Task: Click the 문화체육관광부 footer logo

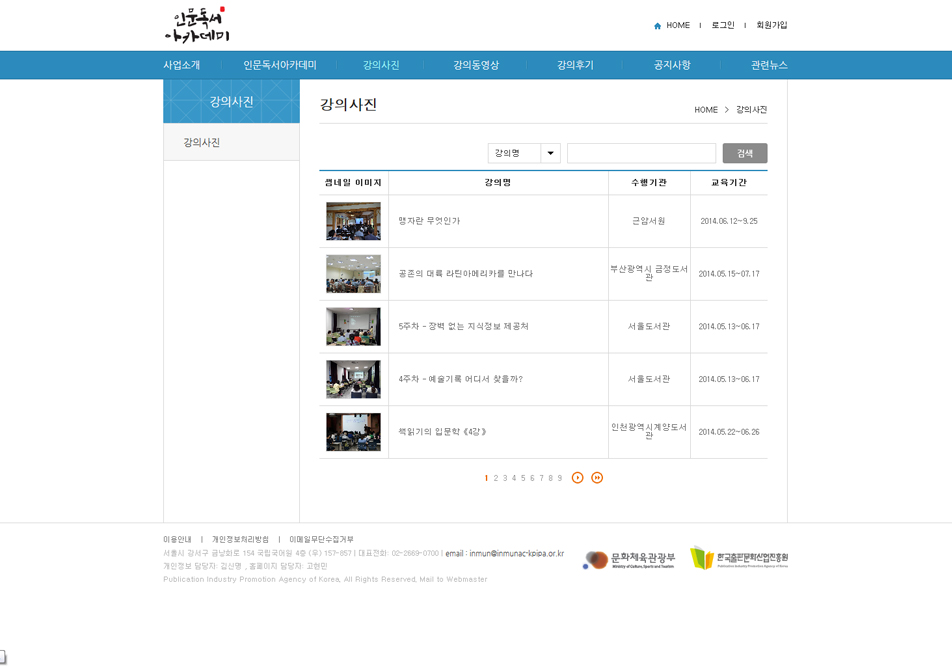Action: (x=629, y=559)
